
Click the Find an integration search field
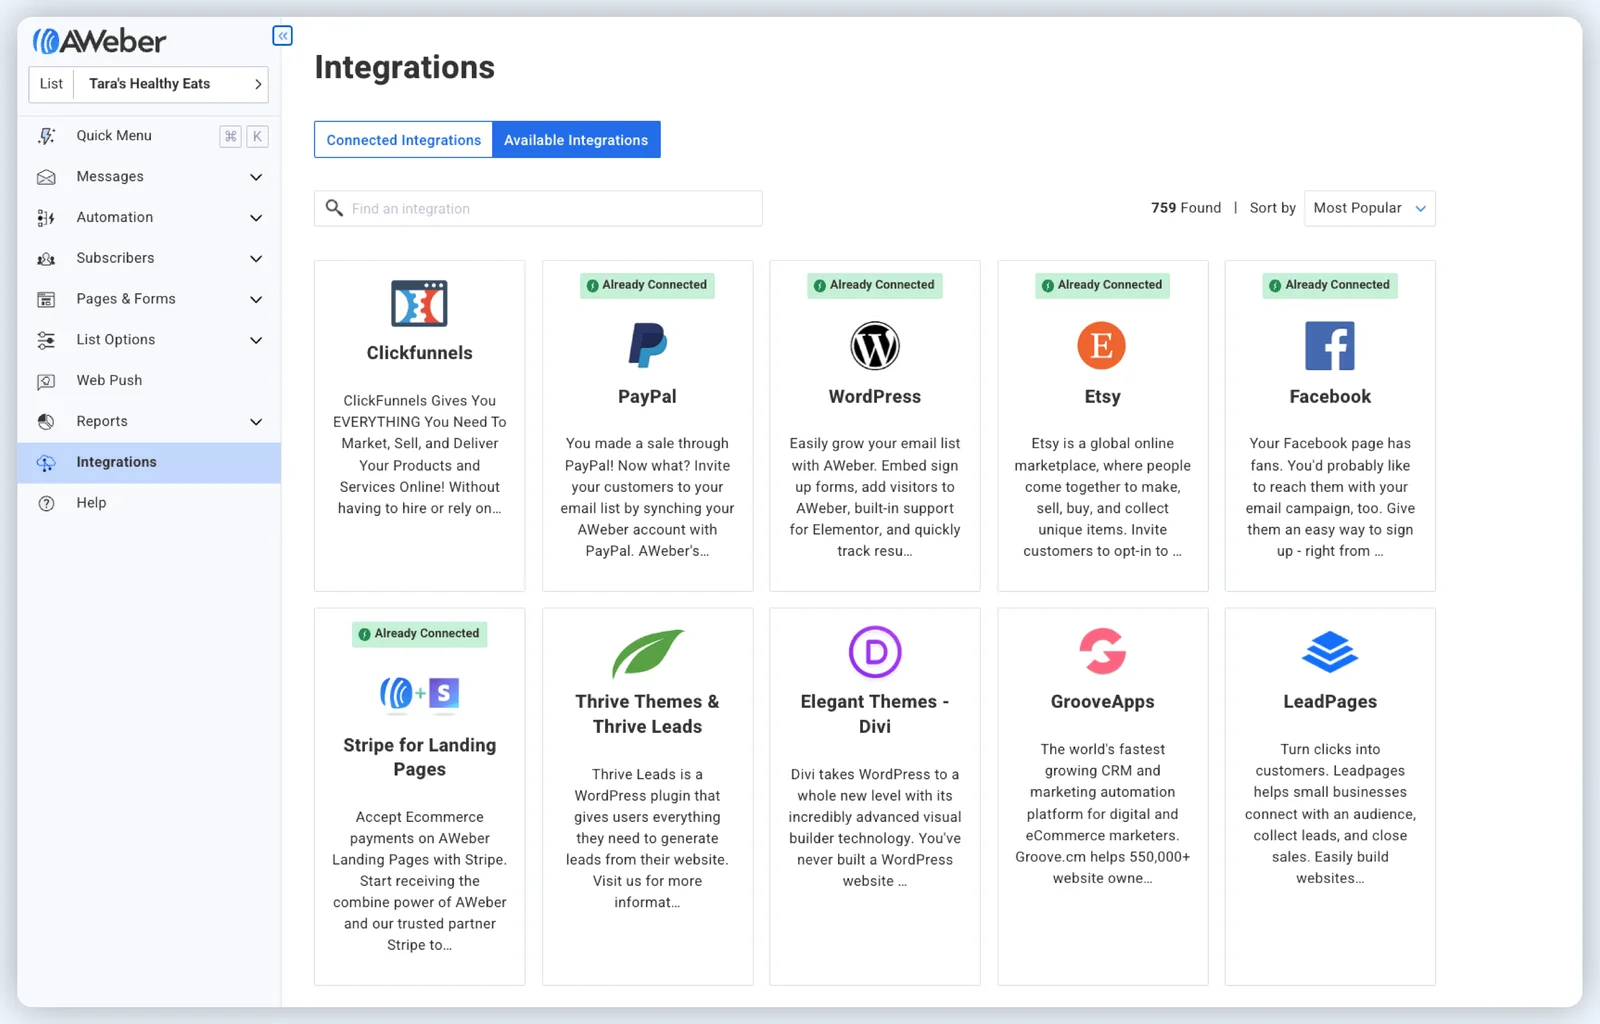click(538, 208)
